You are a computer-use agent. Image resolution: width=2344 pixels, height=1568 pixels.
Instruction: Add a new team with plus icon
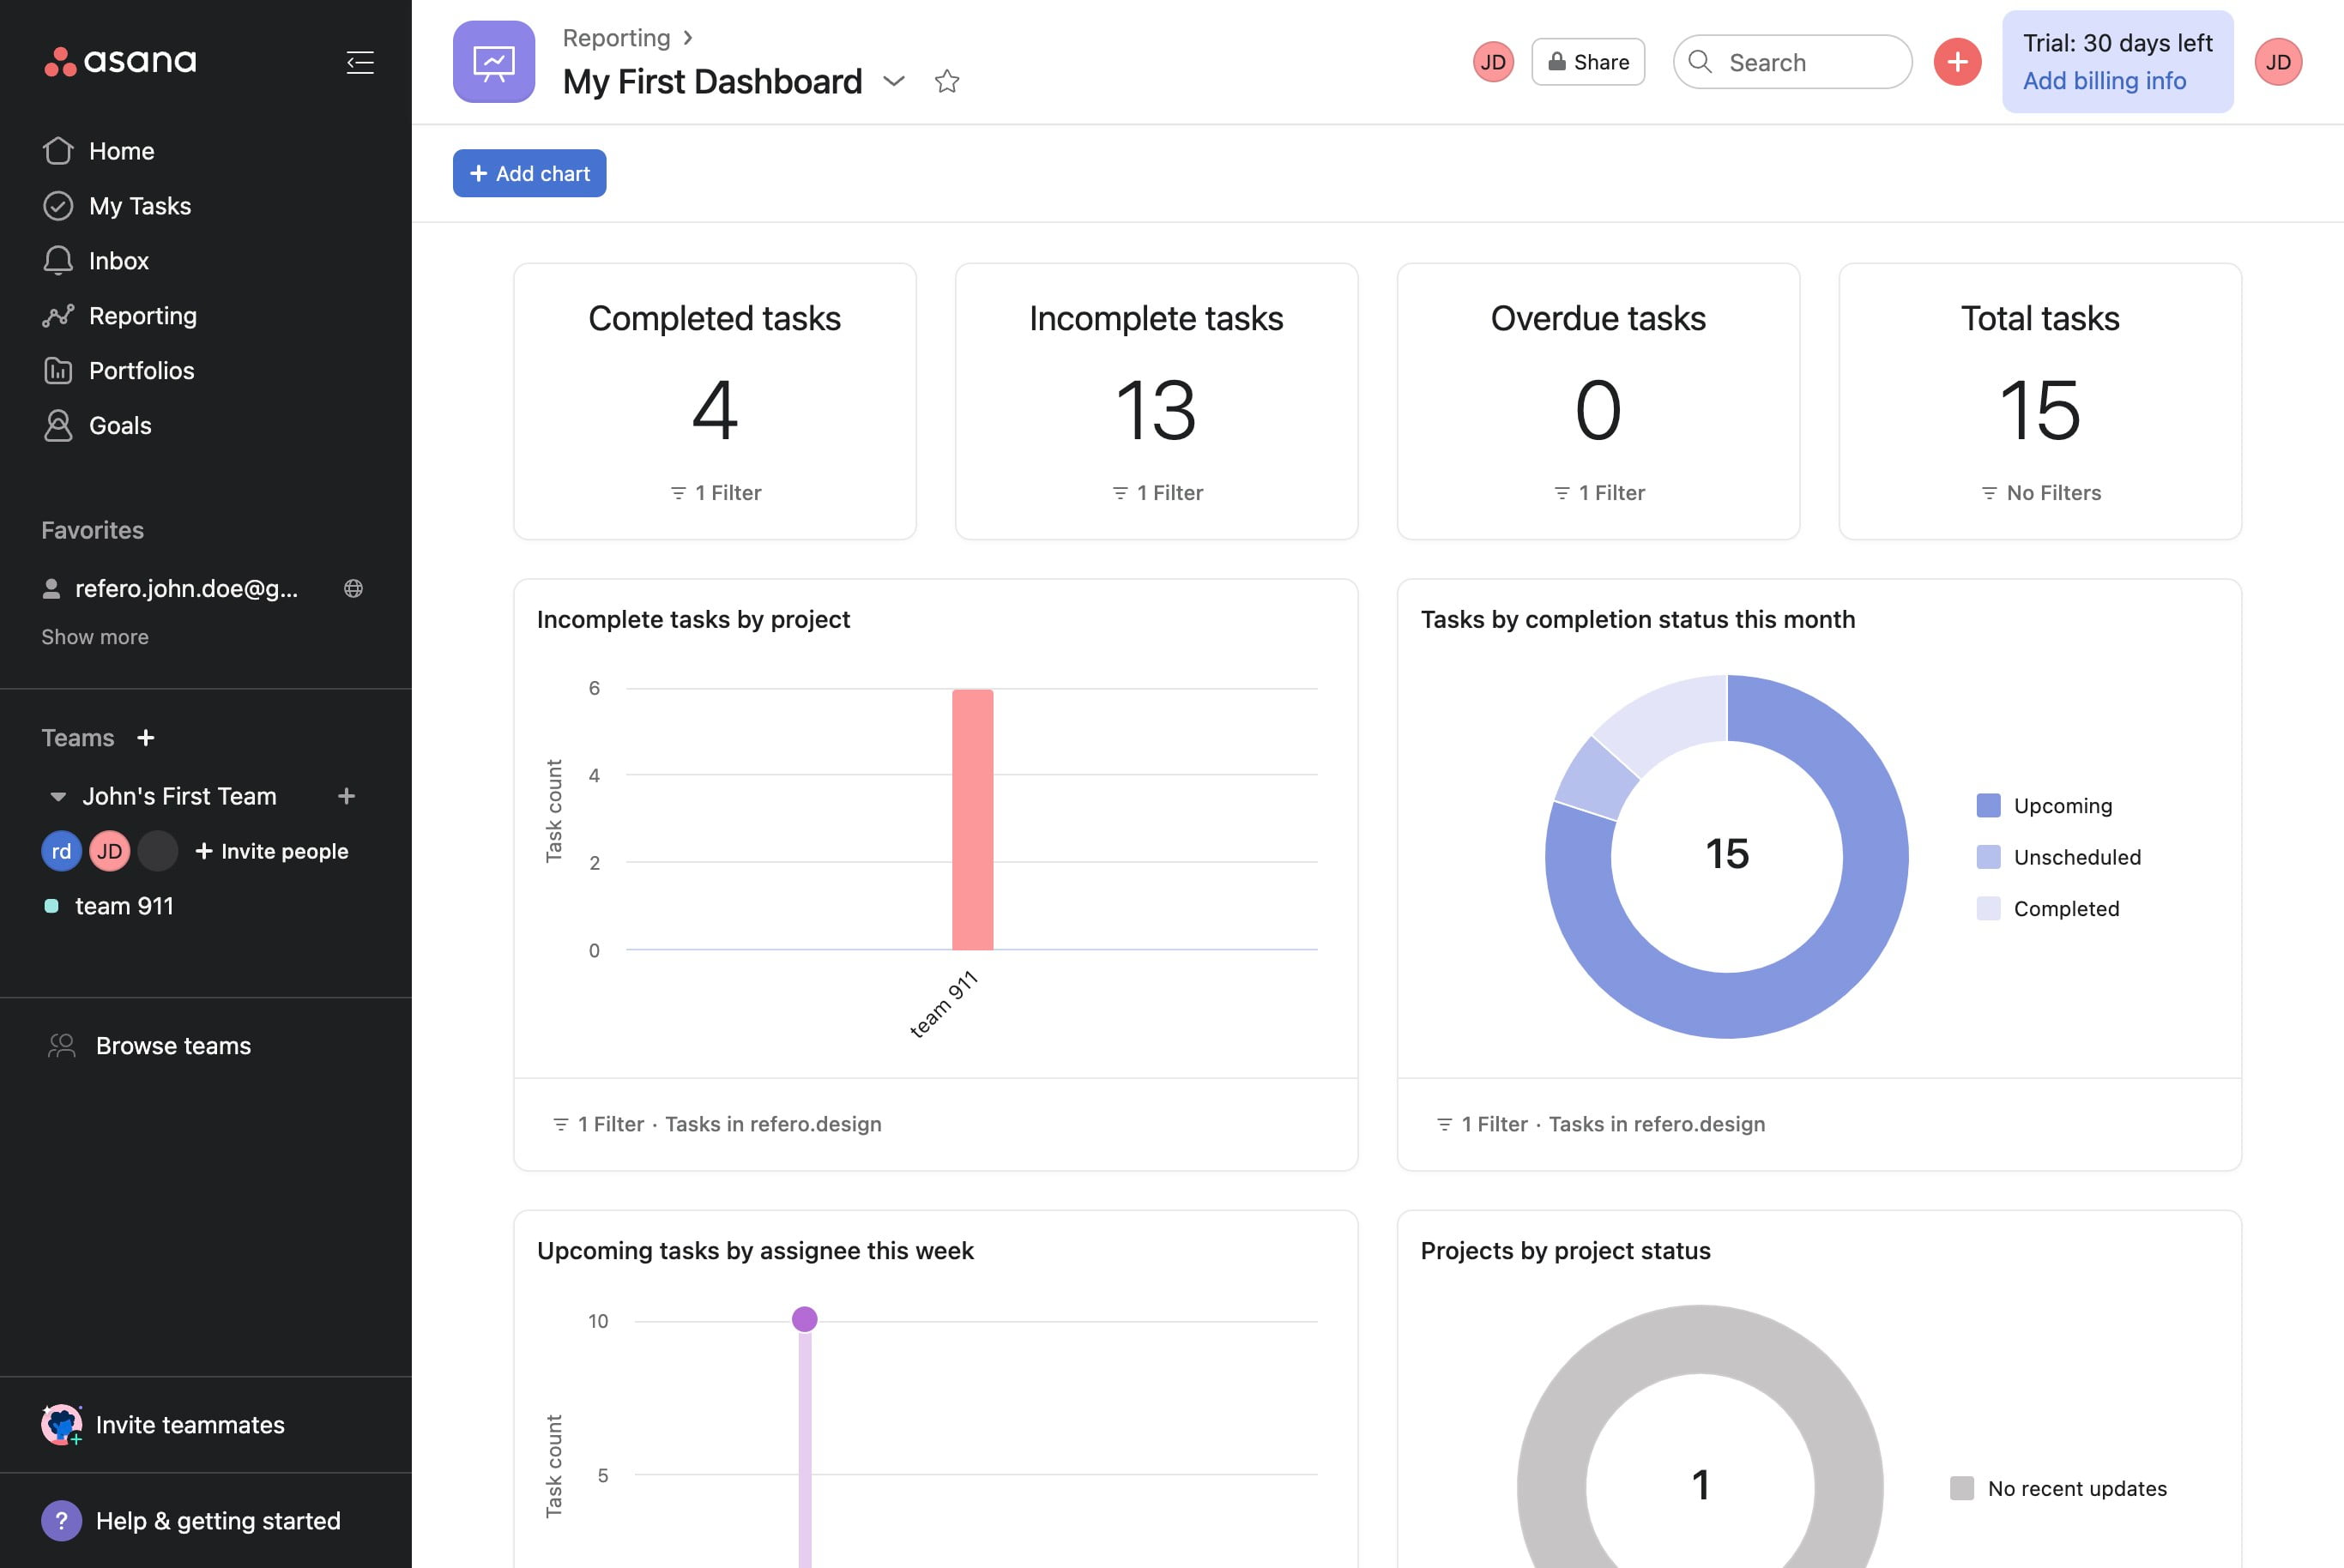(x=146, y=738)
